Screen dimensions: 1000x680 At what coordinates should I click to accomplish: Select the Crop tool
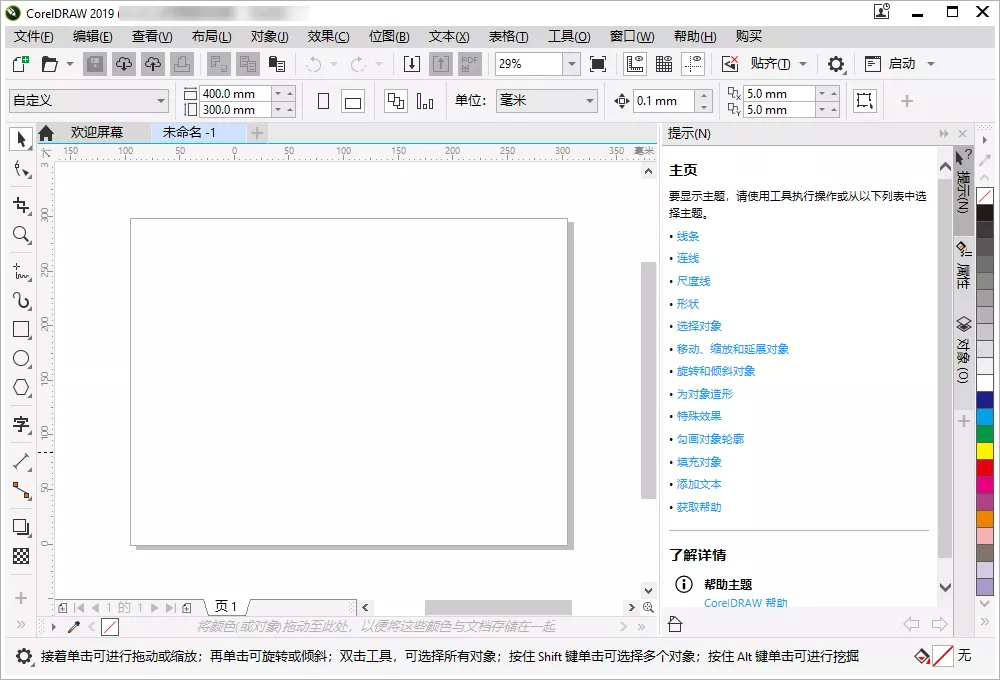[21, 205]
